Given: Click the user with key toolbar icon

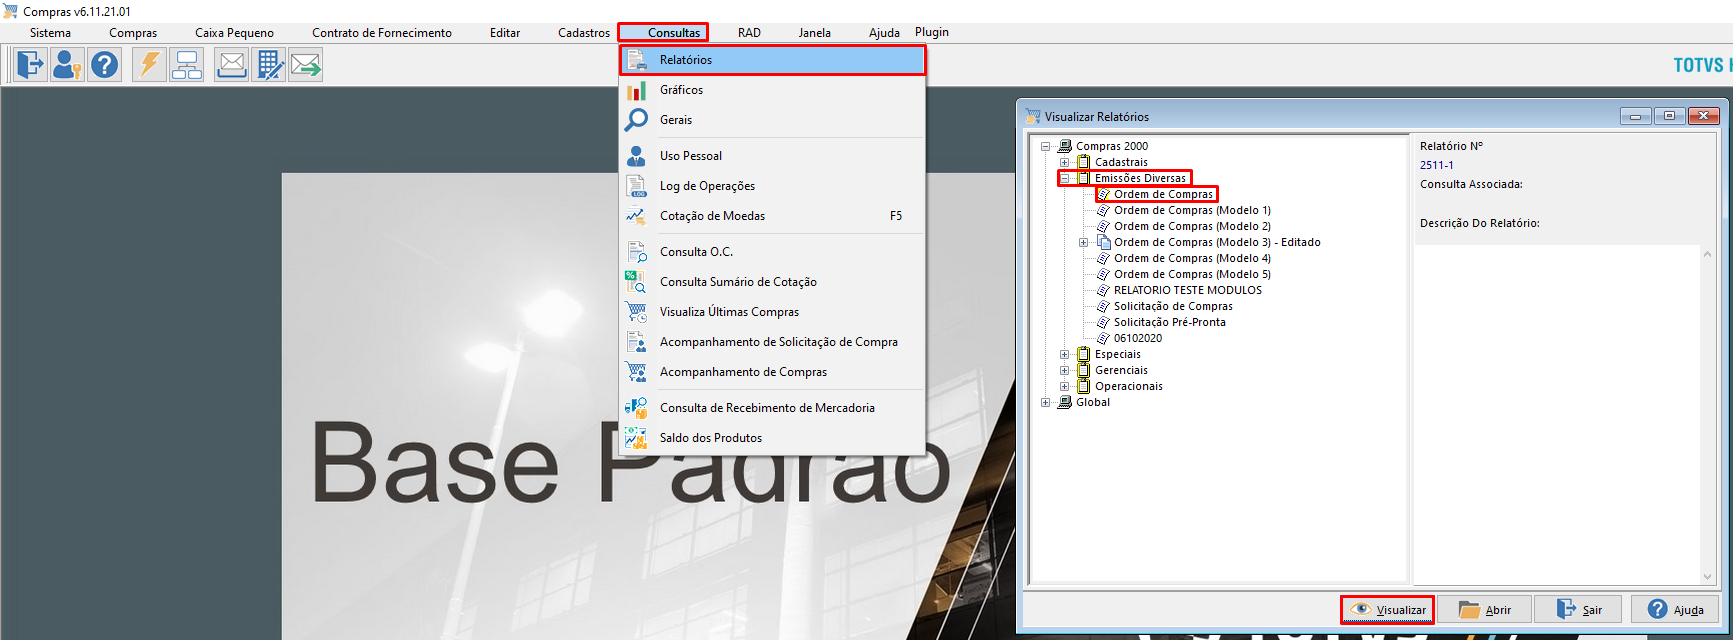Looking at the screenshot, I should pos(67,65).
